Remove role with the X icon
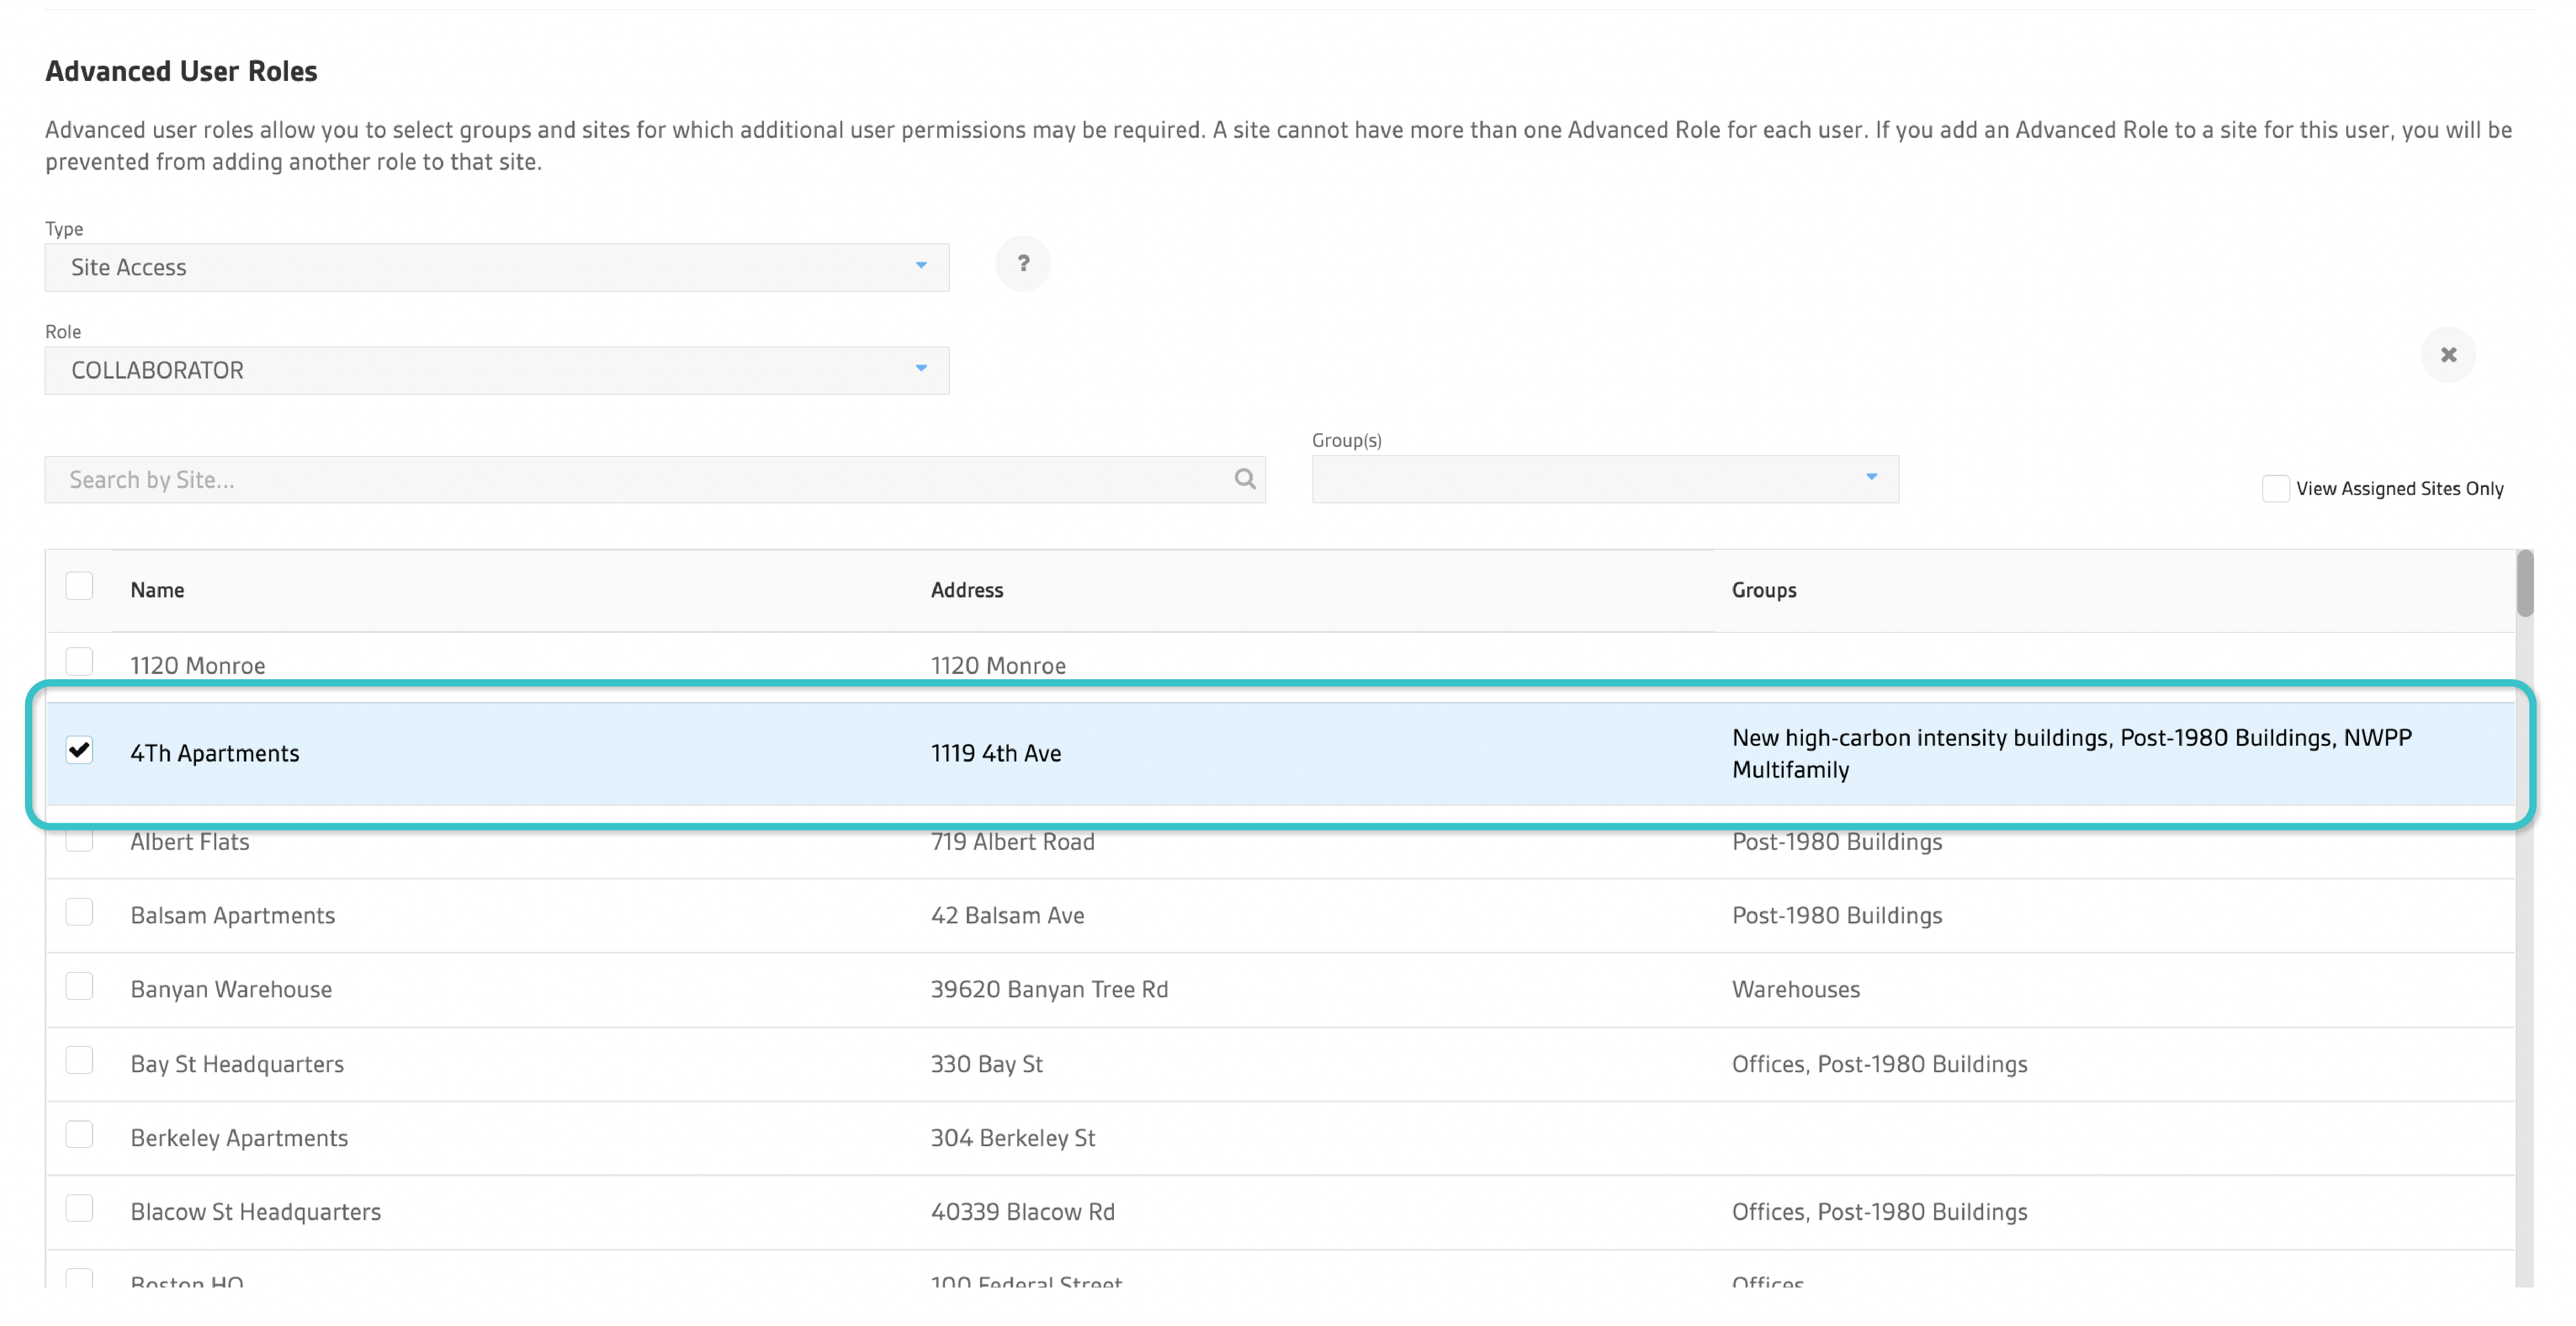The width and height of the screenshot is (2576, 1326). coord(2447,355)
